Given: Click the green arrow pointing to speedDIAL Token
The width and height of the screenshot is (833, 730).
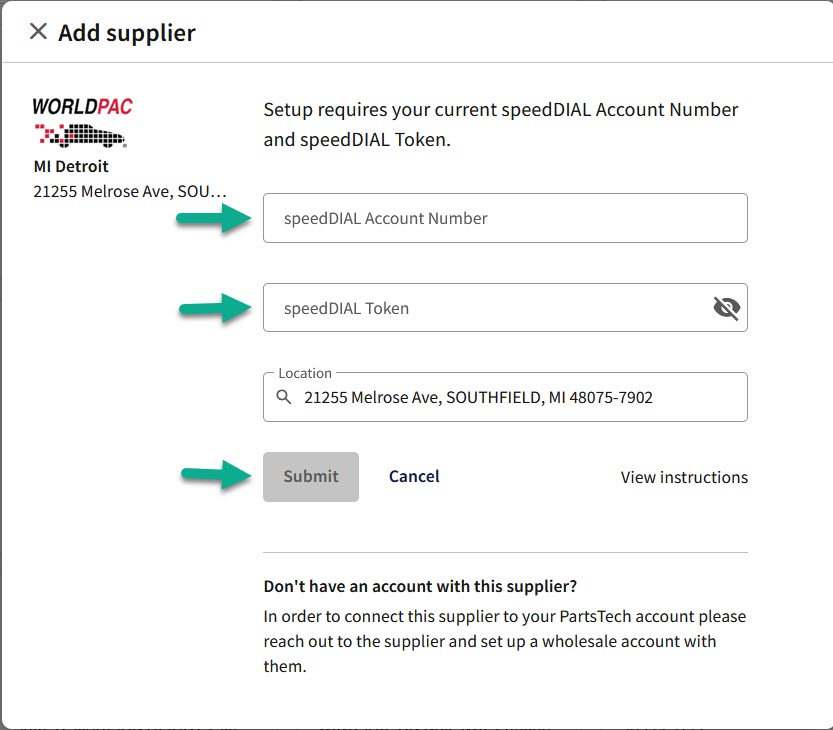Looking at the screenshot, I should (x=214, y=309).
